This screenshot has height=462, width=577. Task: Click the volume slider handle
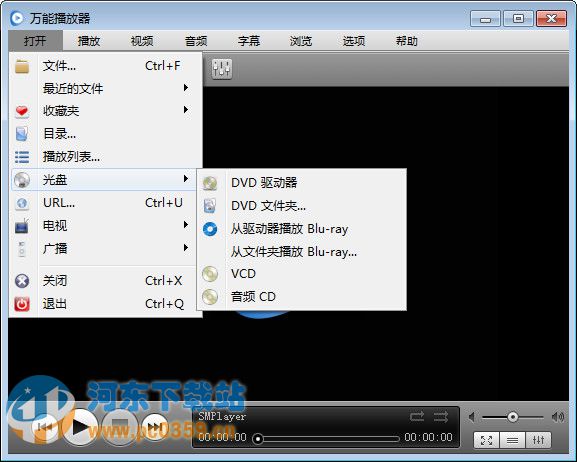(513, 417)
